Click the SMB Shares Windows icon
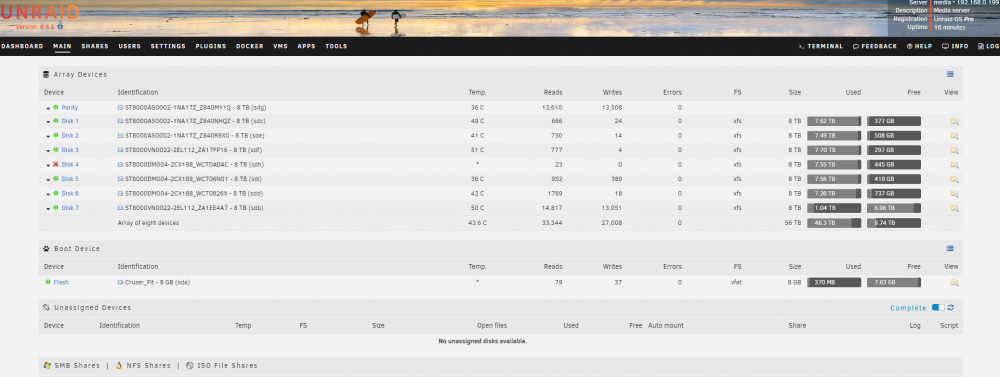Image resolution: width=1000 pixels, height=377 pixels. (x=47, y=366)
